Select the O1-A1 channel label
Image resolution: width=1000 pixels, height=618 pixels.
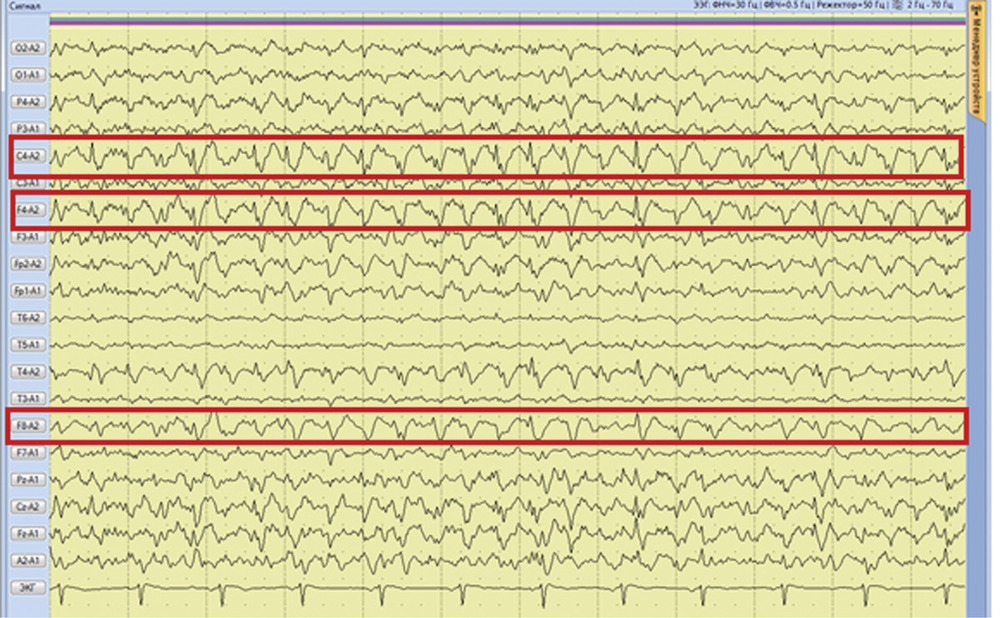26,75
